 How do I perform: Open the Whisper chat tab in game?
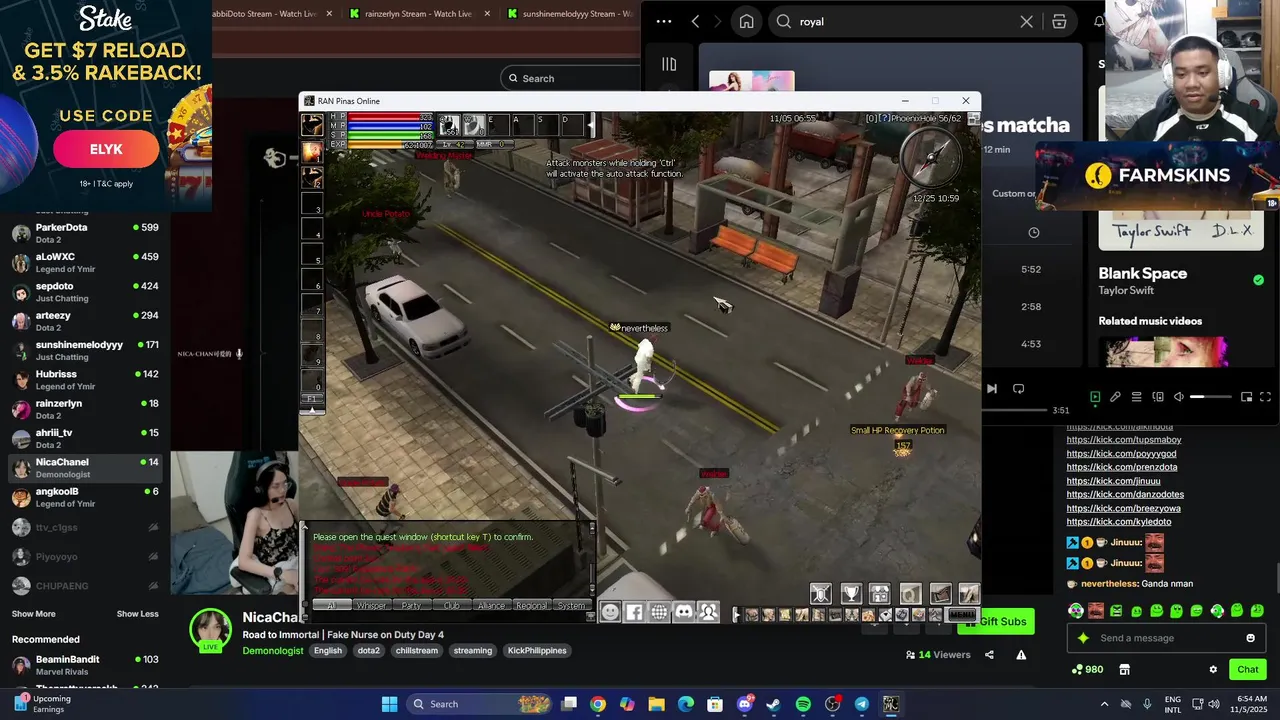[x=371, y=605]
